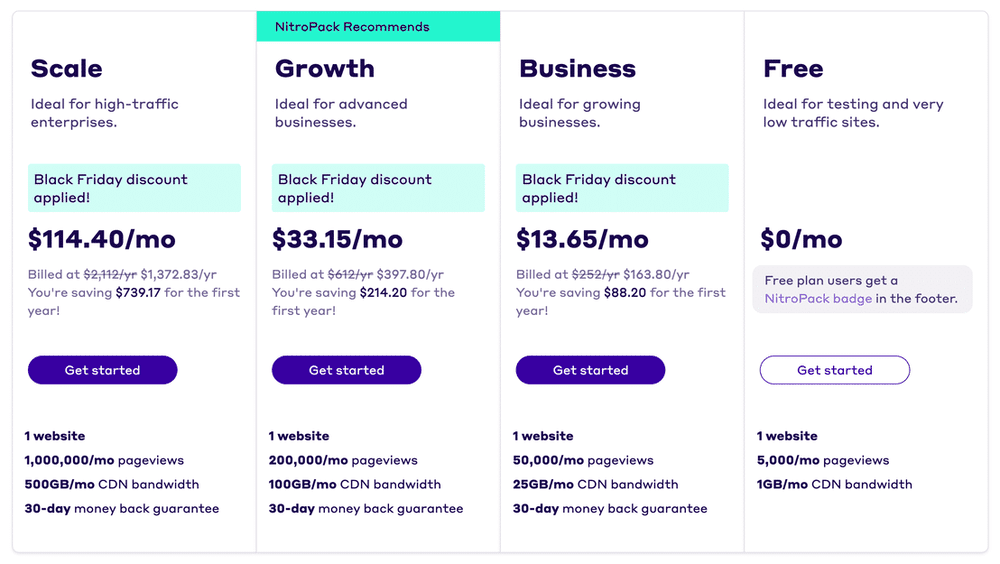
Task: Click Business's Black Friday discount applied notice
Action: coord(622,188)
